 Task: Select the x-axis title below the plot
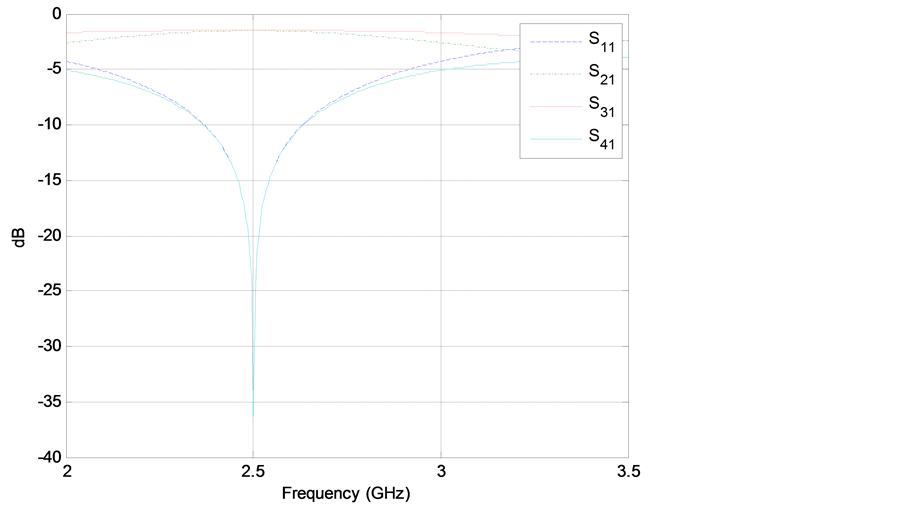click(345, 494)
